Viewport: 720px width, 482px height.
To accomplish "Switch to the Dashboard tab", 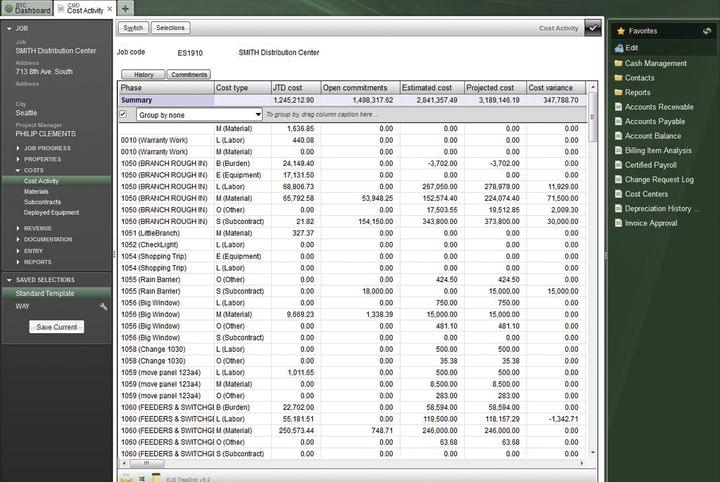I will pos(28,8).
